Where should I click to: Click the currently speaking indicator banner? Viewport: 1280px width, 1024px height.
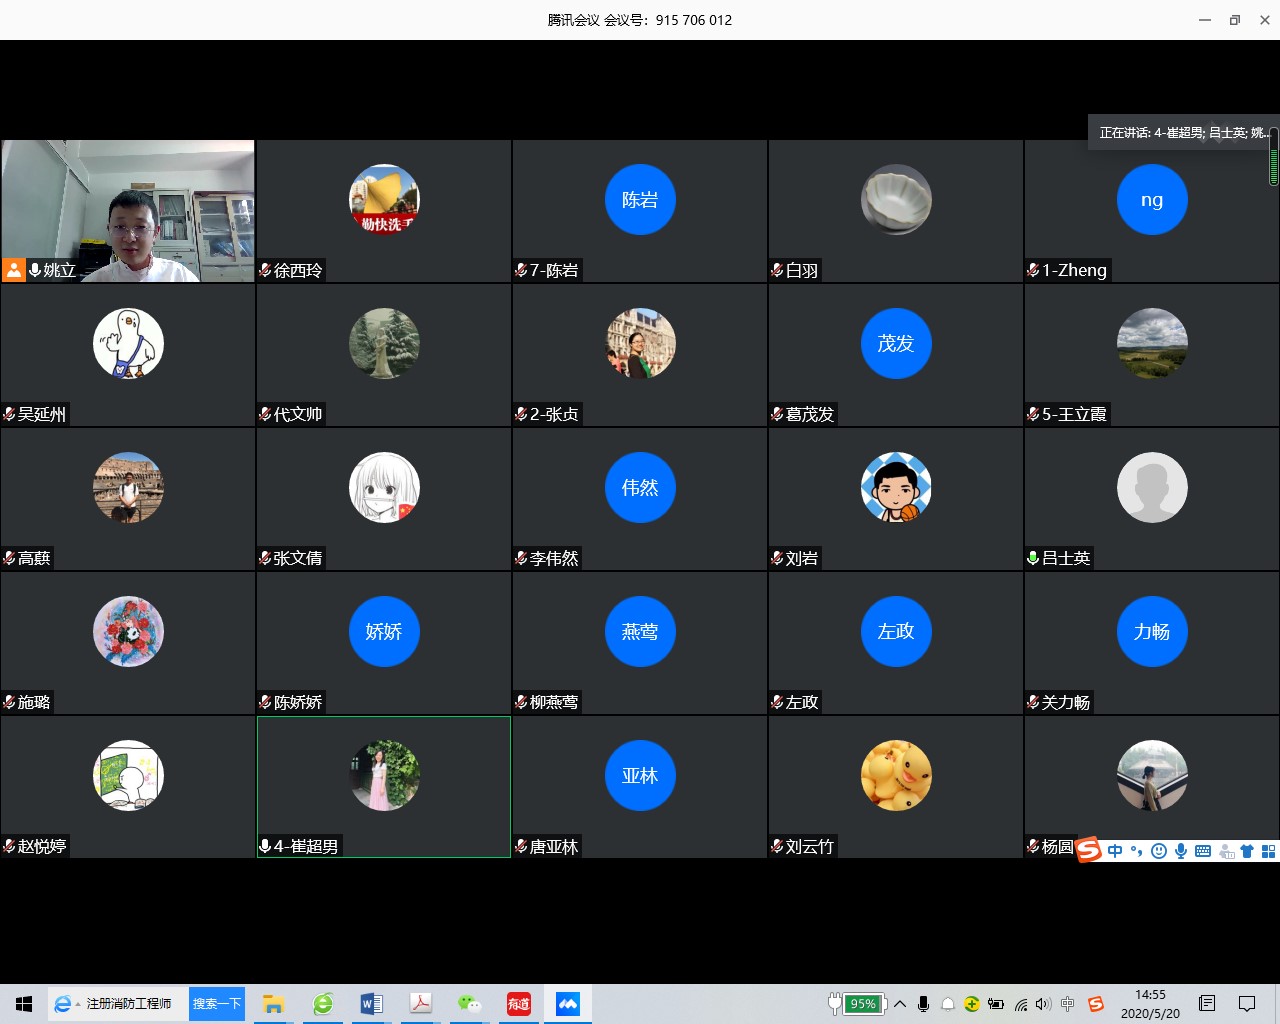(1180, 132)
